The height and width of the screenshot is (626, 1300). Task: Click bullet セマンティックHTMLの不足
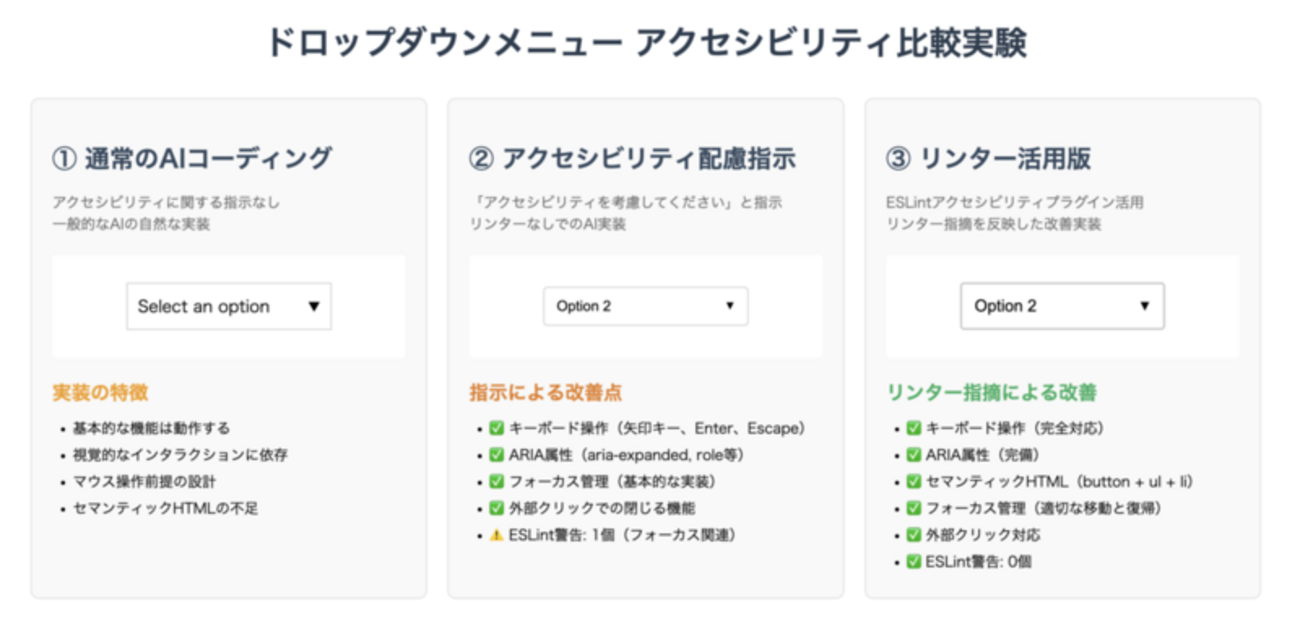(165, 509)
